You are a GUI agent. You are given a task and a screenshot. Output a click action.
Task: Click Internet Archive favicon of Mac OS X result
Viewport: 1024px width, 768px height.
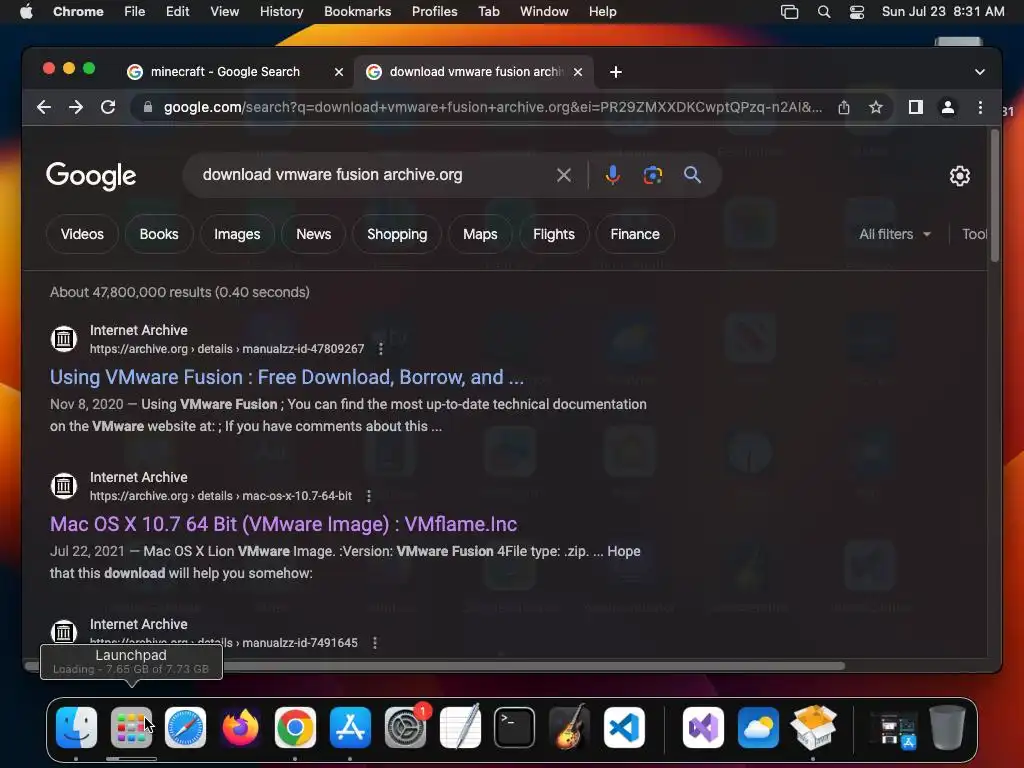click(x=64, y=486)
